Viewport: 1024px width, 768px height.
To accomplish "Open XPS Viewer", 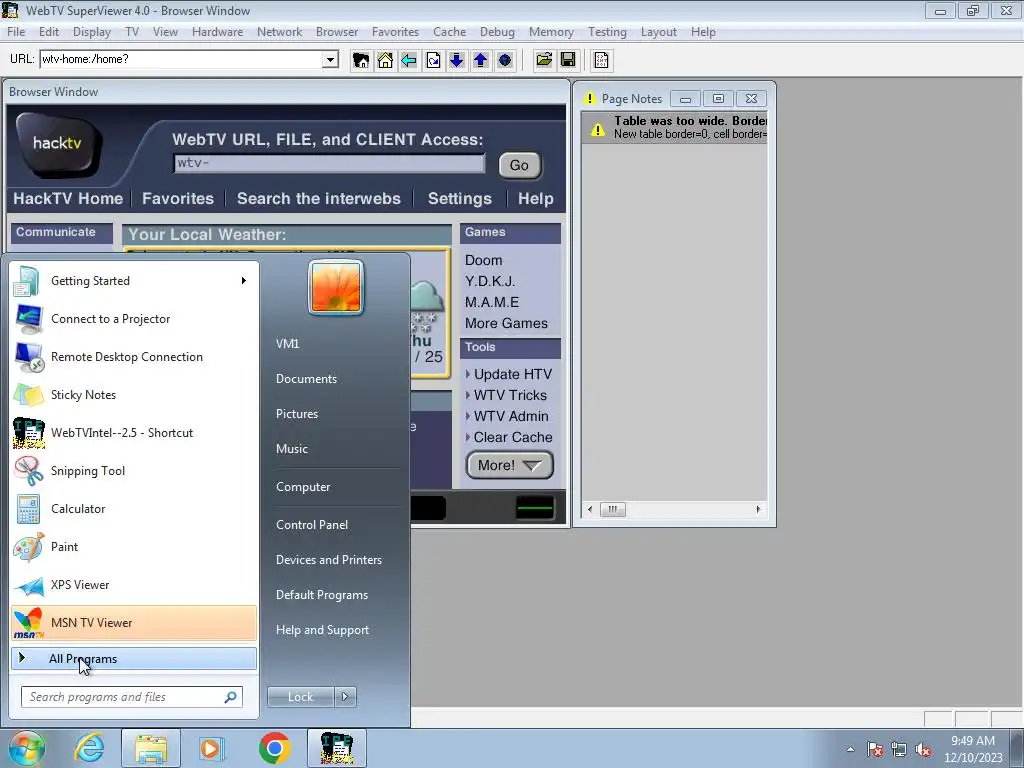I will point(134,584).
